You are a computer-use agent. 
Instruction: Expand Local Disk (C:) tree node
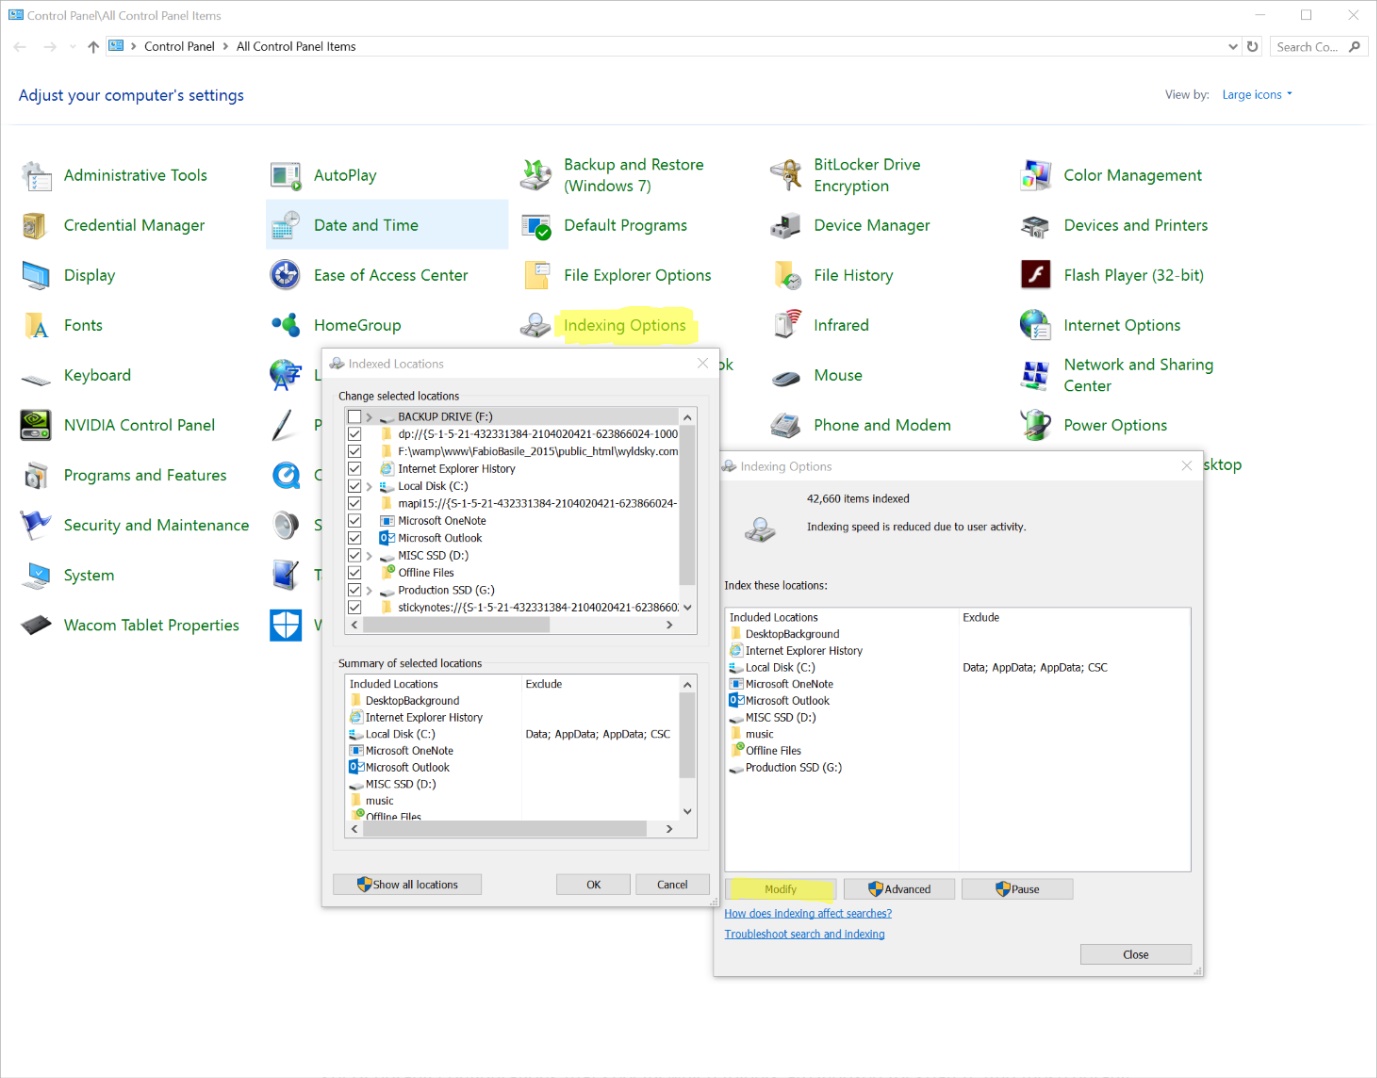pos(369,486)
